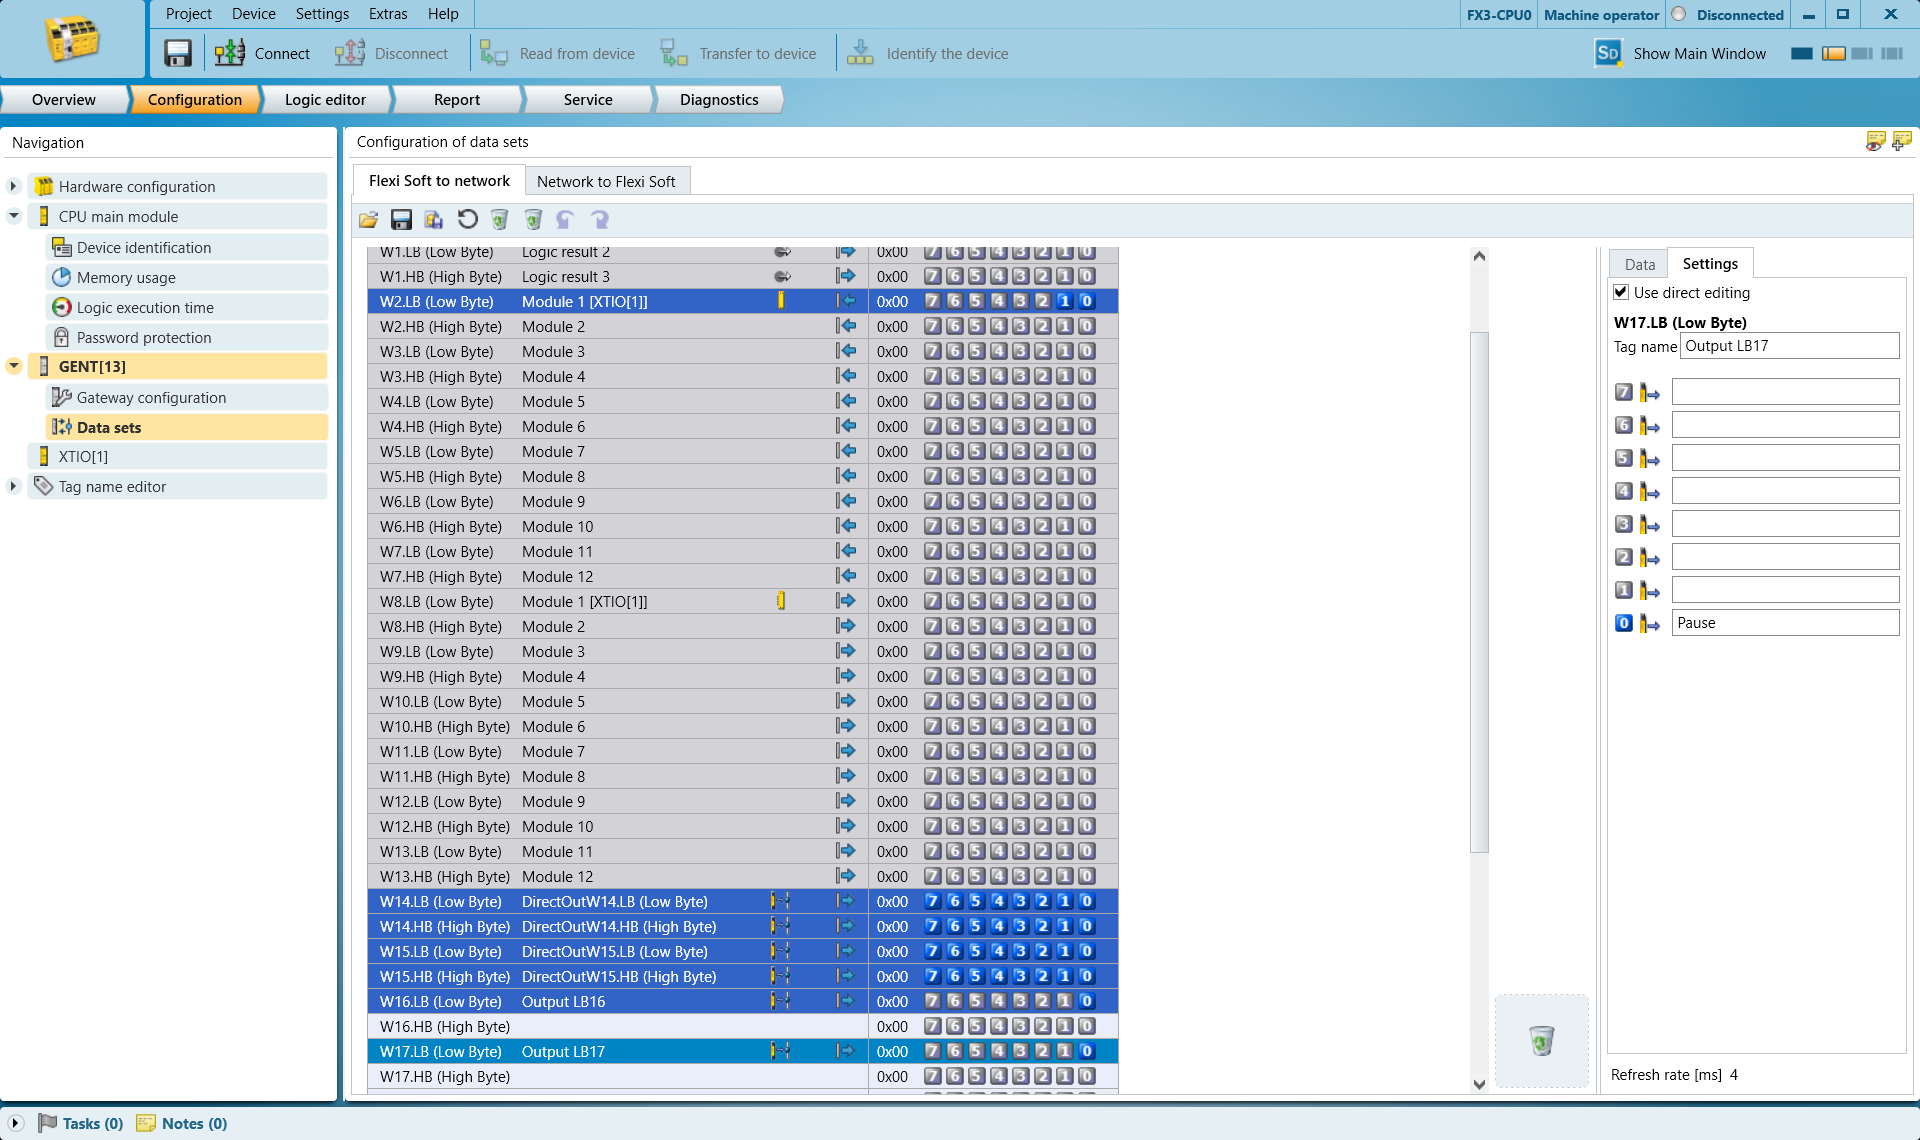Click the large recycle bin drop zone
Viewport: 1920px width, 1140px height.
pos(1541,1040)
